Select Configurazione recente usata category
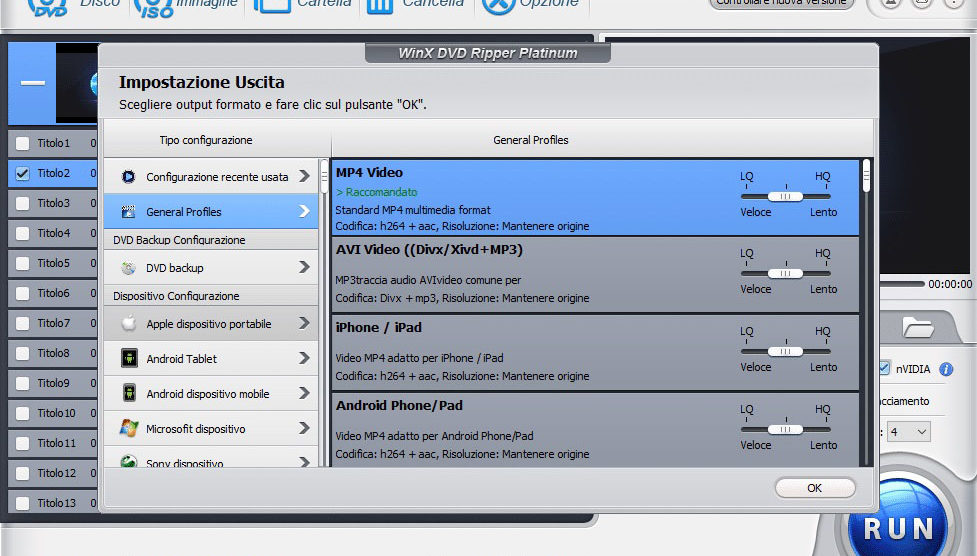The image size is (977, 556). [211, 176]
